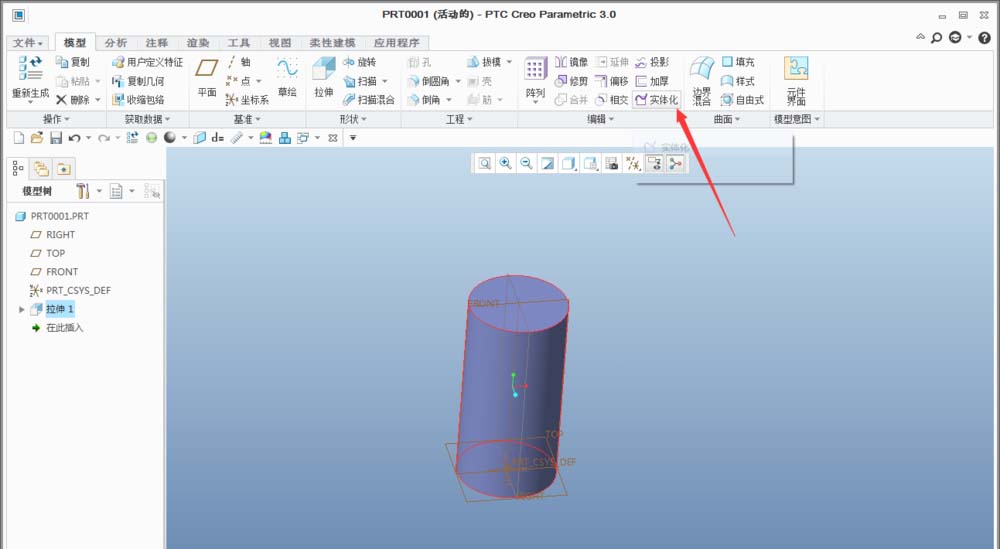
Task: Select the 投影 (Project) tool
Action: click(652, 62)
